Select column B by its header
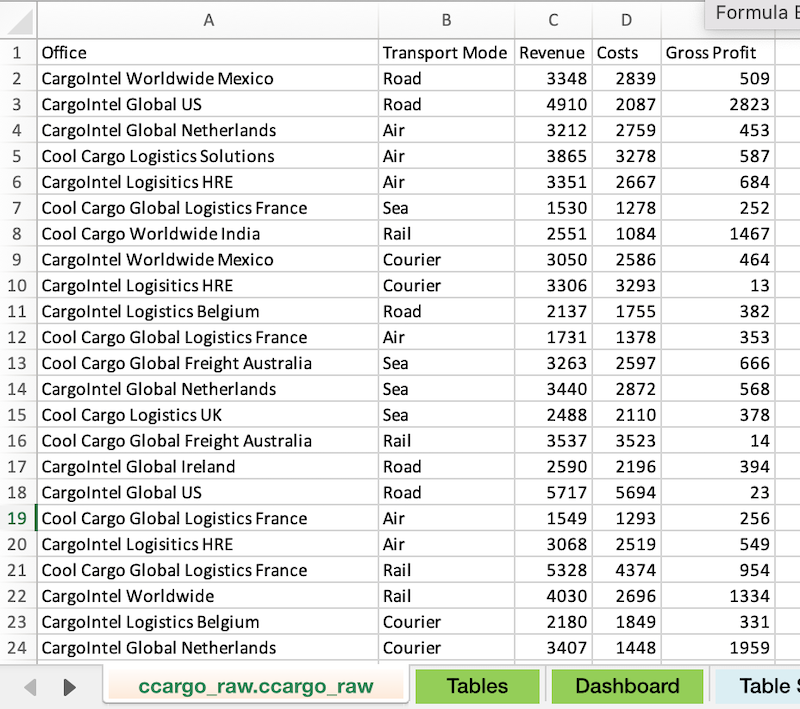This screenshot has height=709, width=800. tap(446, 20)
